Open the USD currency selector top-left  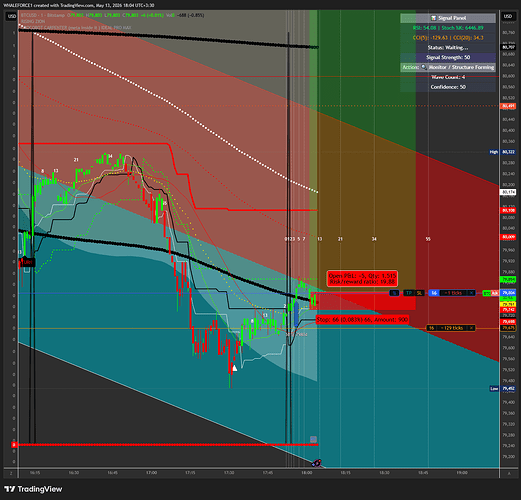12,16
